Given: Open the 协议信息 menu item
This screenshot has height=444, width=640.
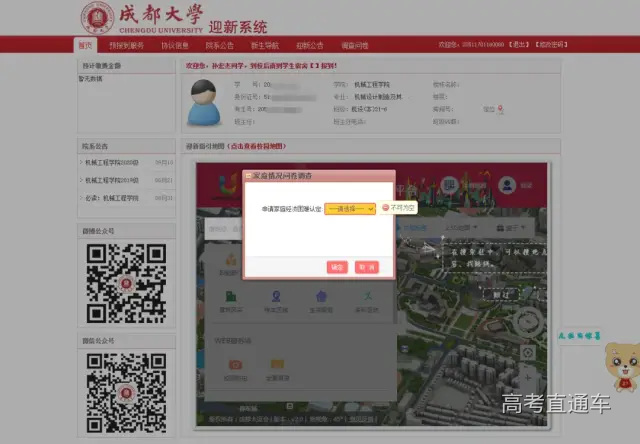Looking at the screenshot, I should click(175, 46).
